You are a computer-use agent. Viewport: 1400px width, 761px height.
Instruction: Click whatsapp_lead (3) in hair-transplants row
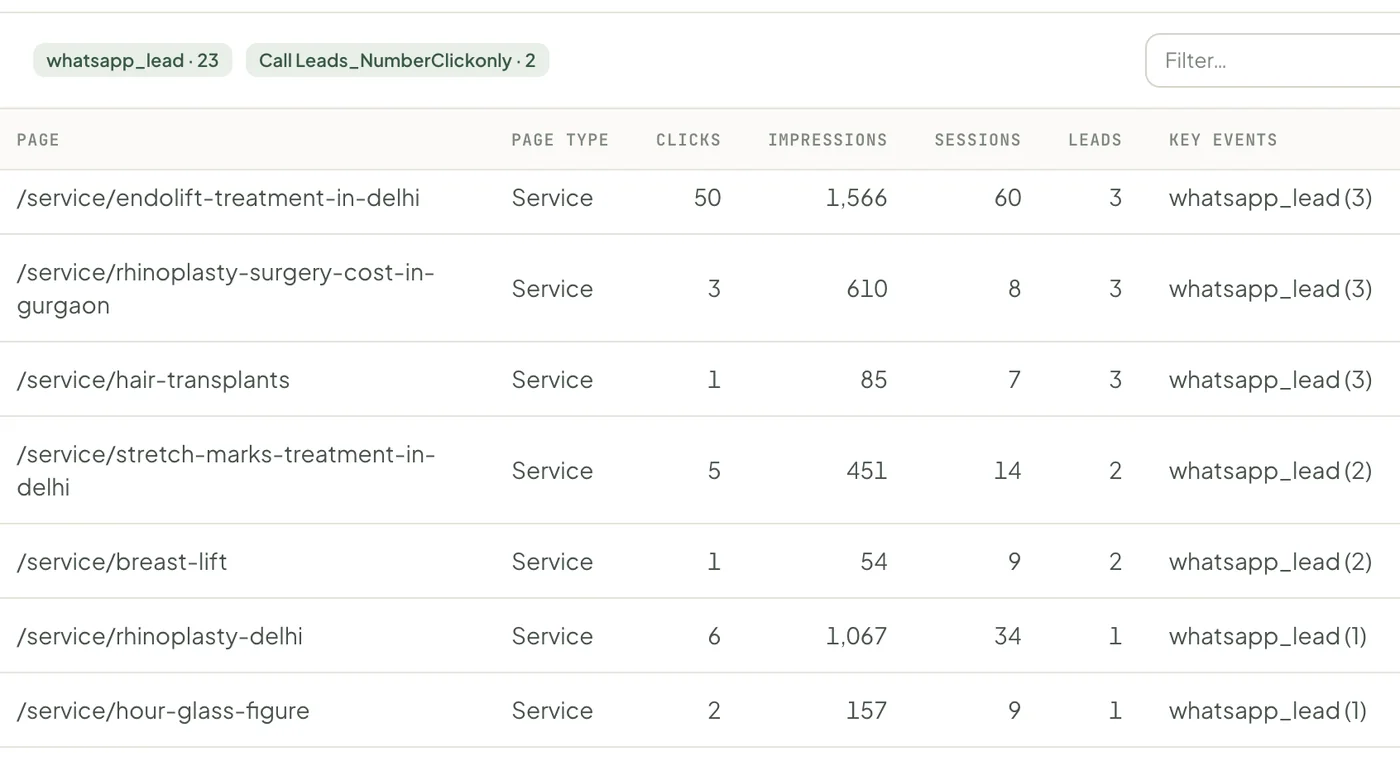pos(1270,380)
